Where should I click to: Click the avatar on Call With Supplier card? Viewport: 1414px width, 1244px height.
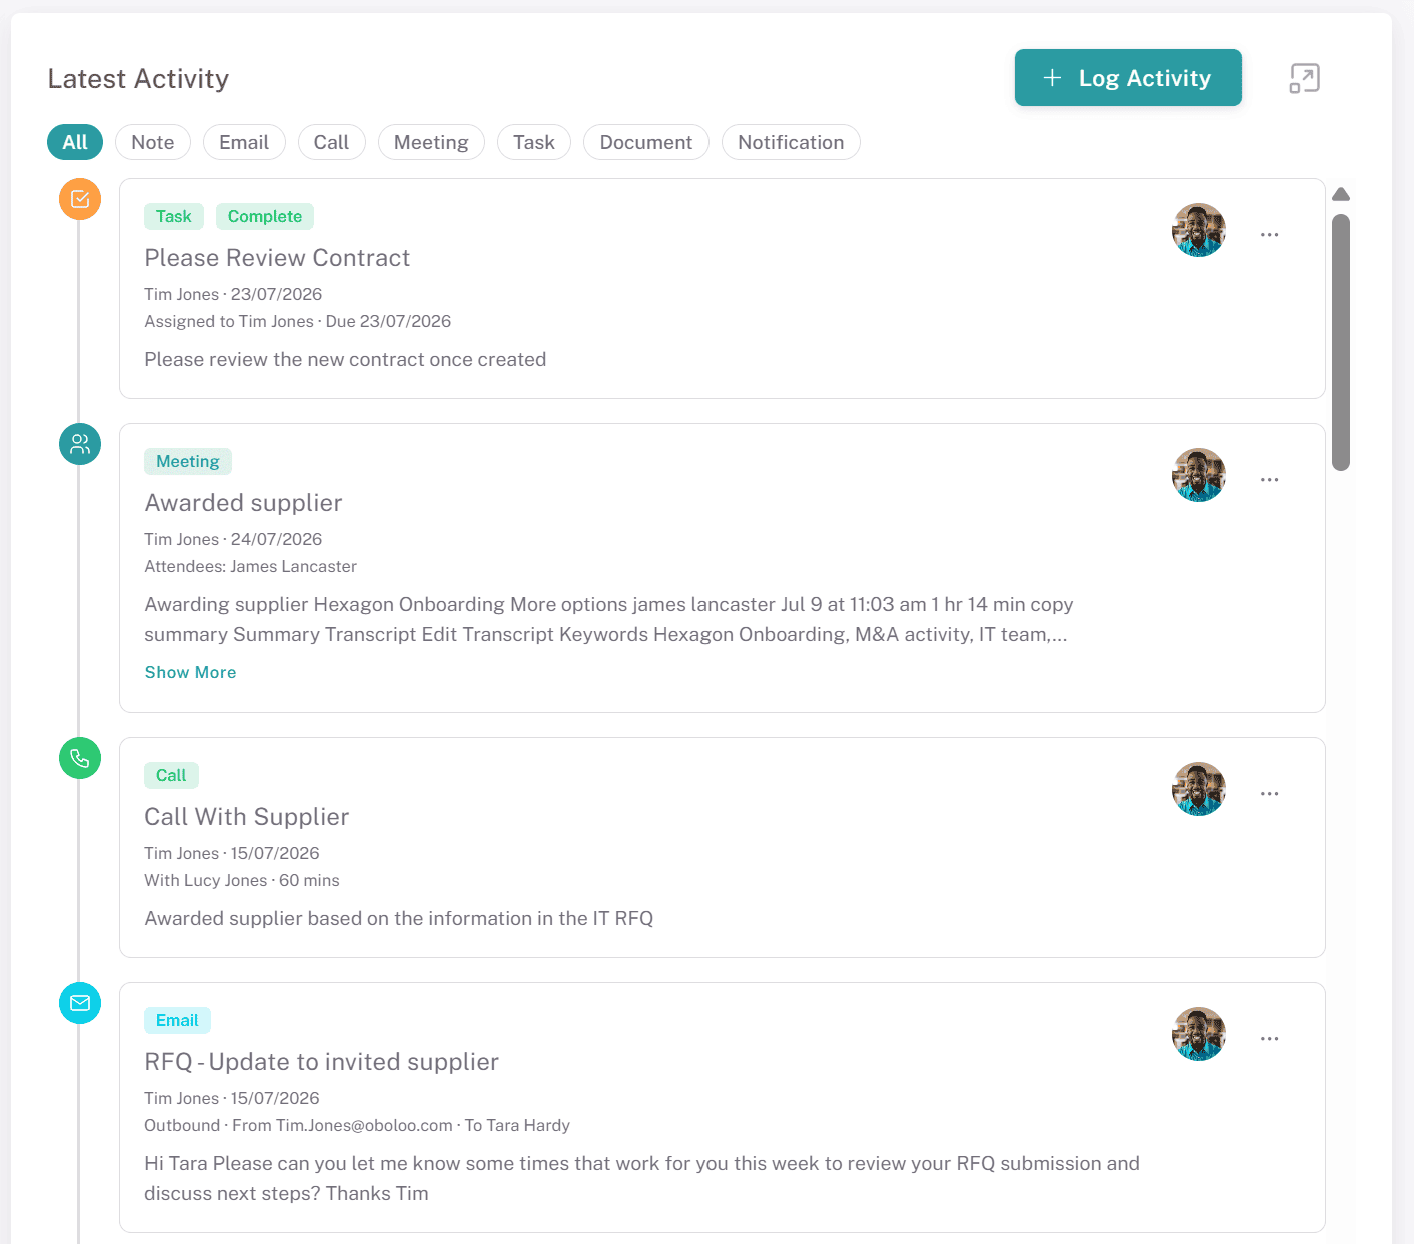(1199, 789)
